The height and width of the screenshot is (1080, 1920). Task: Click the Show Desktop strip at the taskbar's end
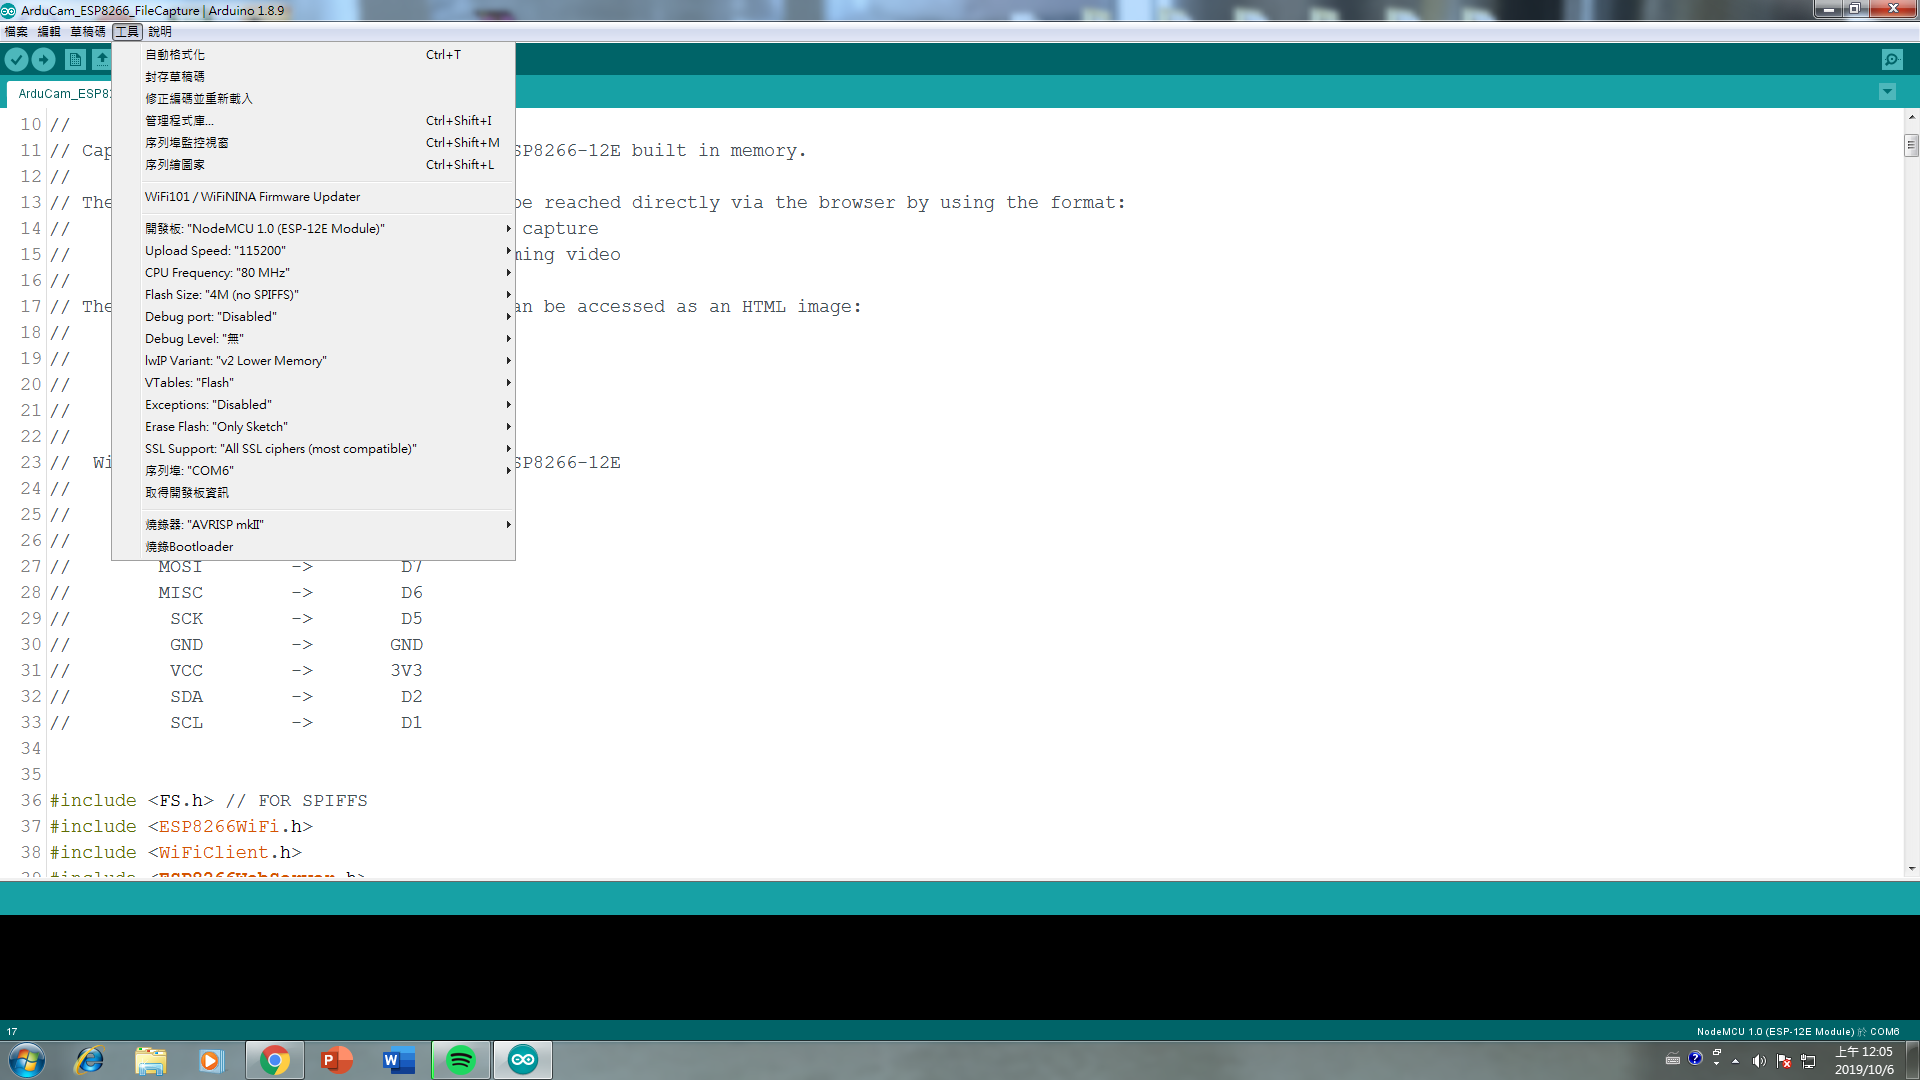coord(1912,1060)
